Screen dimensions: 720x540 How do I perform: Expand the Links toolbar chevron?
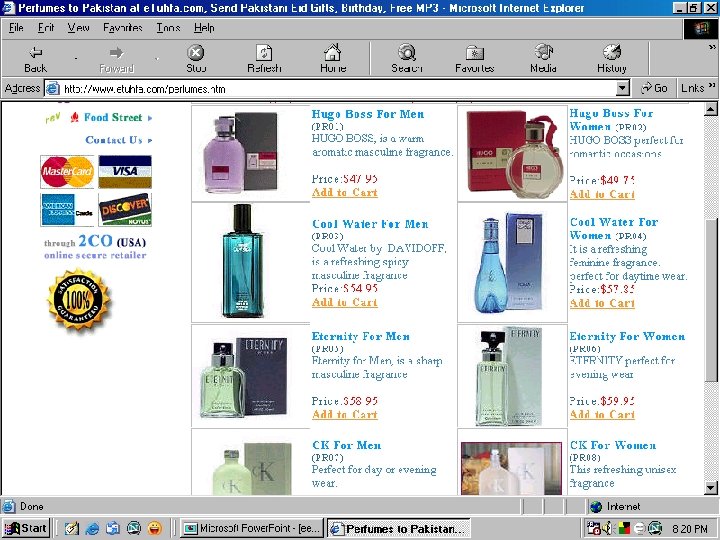[x=712, y=85]
